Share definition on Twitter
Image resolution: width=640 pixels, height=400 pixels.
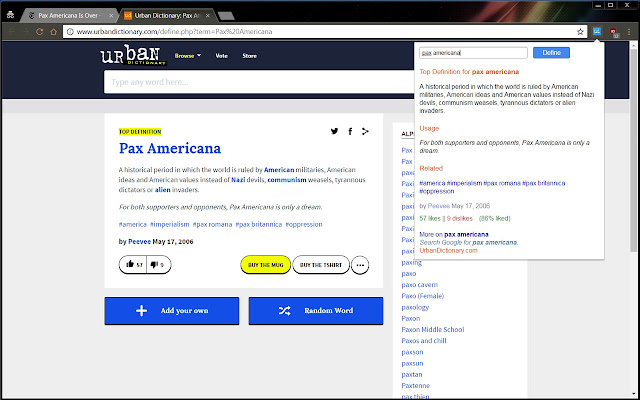click(334, 131)
